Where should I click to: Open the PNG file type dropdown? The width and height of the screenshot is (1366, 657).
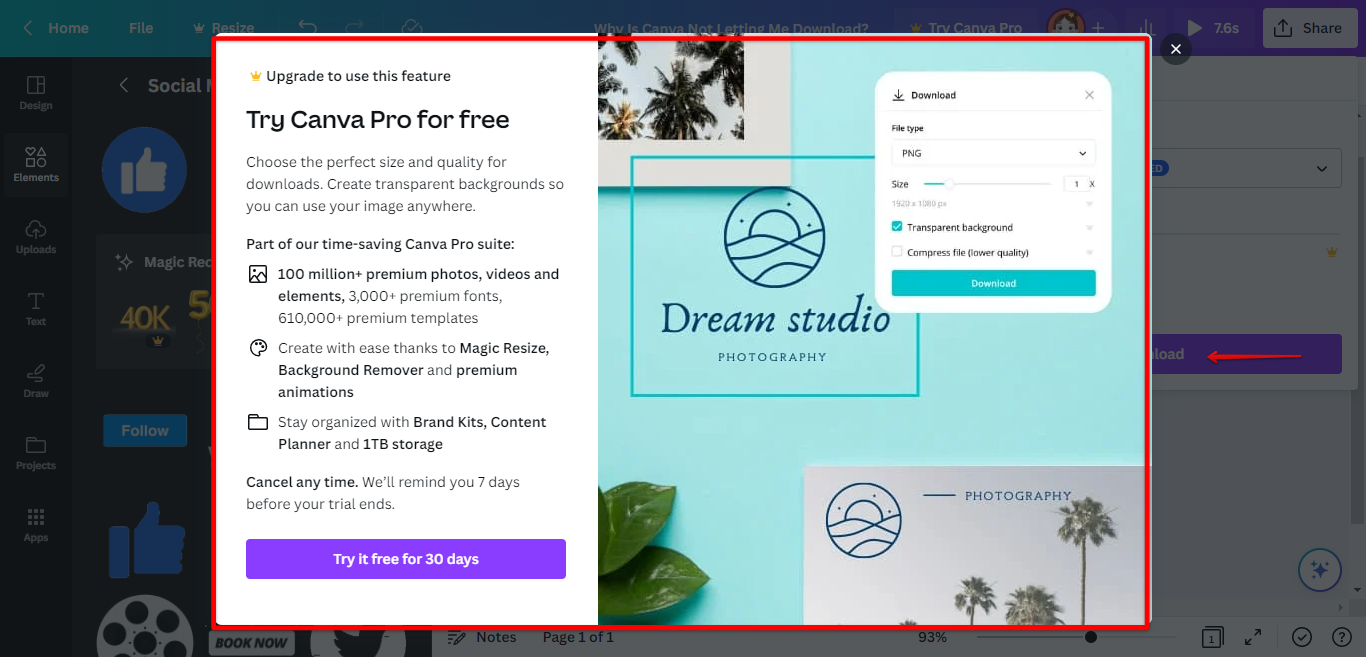tap(993, 153)
